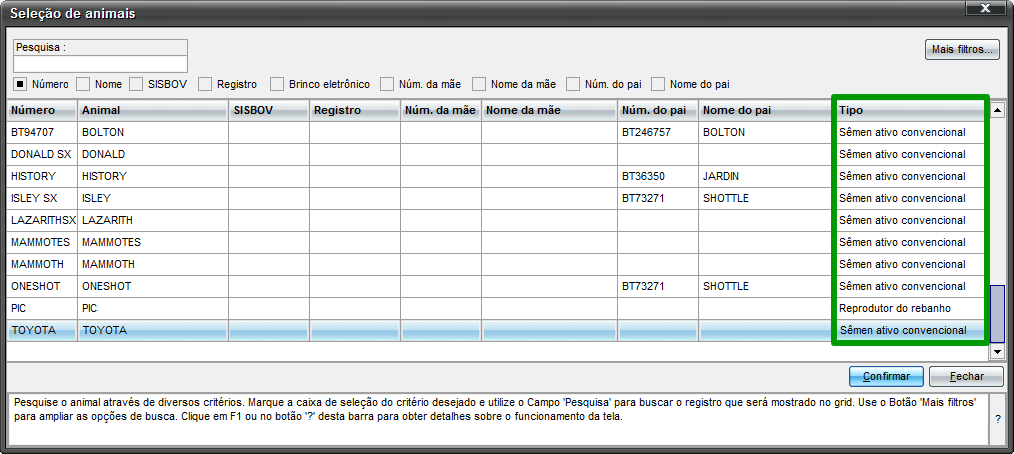The image size is (1014, 454).
Task: Enable the Brinco eletrônico checkbox
Action: click(x=277, y=84)
